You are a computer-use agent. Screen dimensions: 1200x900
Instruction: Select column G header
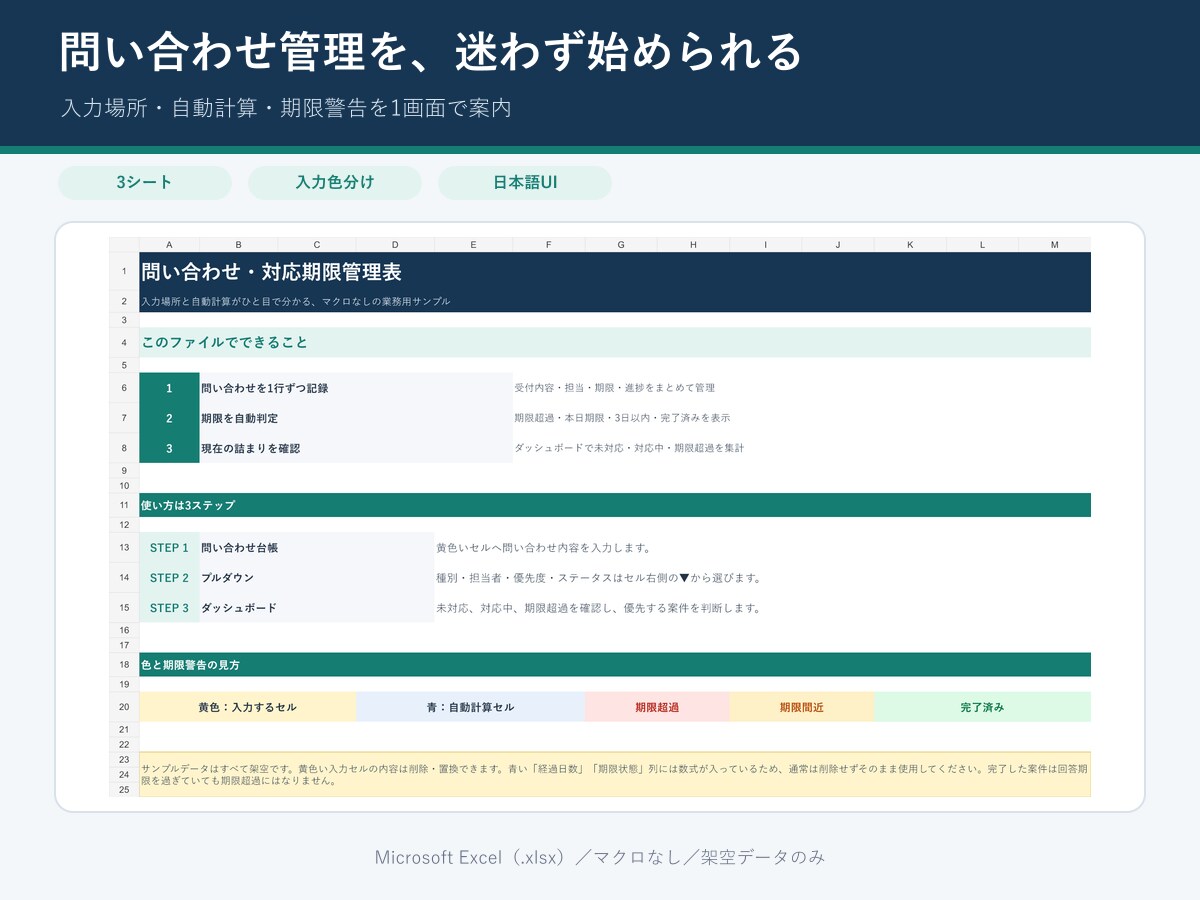pyautogui.click(x=621, y=245)
